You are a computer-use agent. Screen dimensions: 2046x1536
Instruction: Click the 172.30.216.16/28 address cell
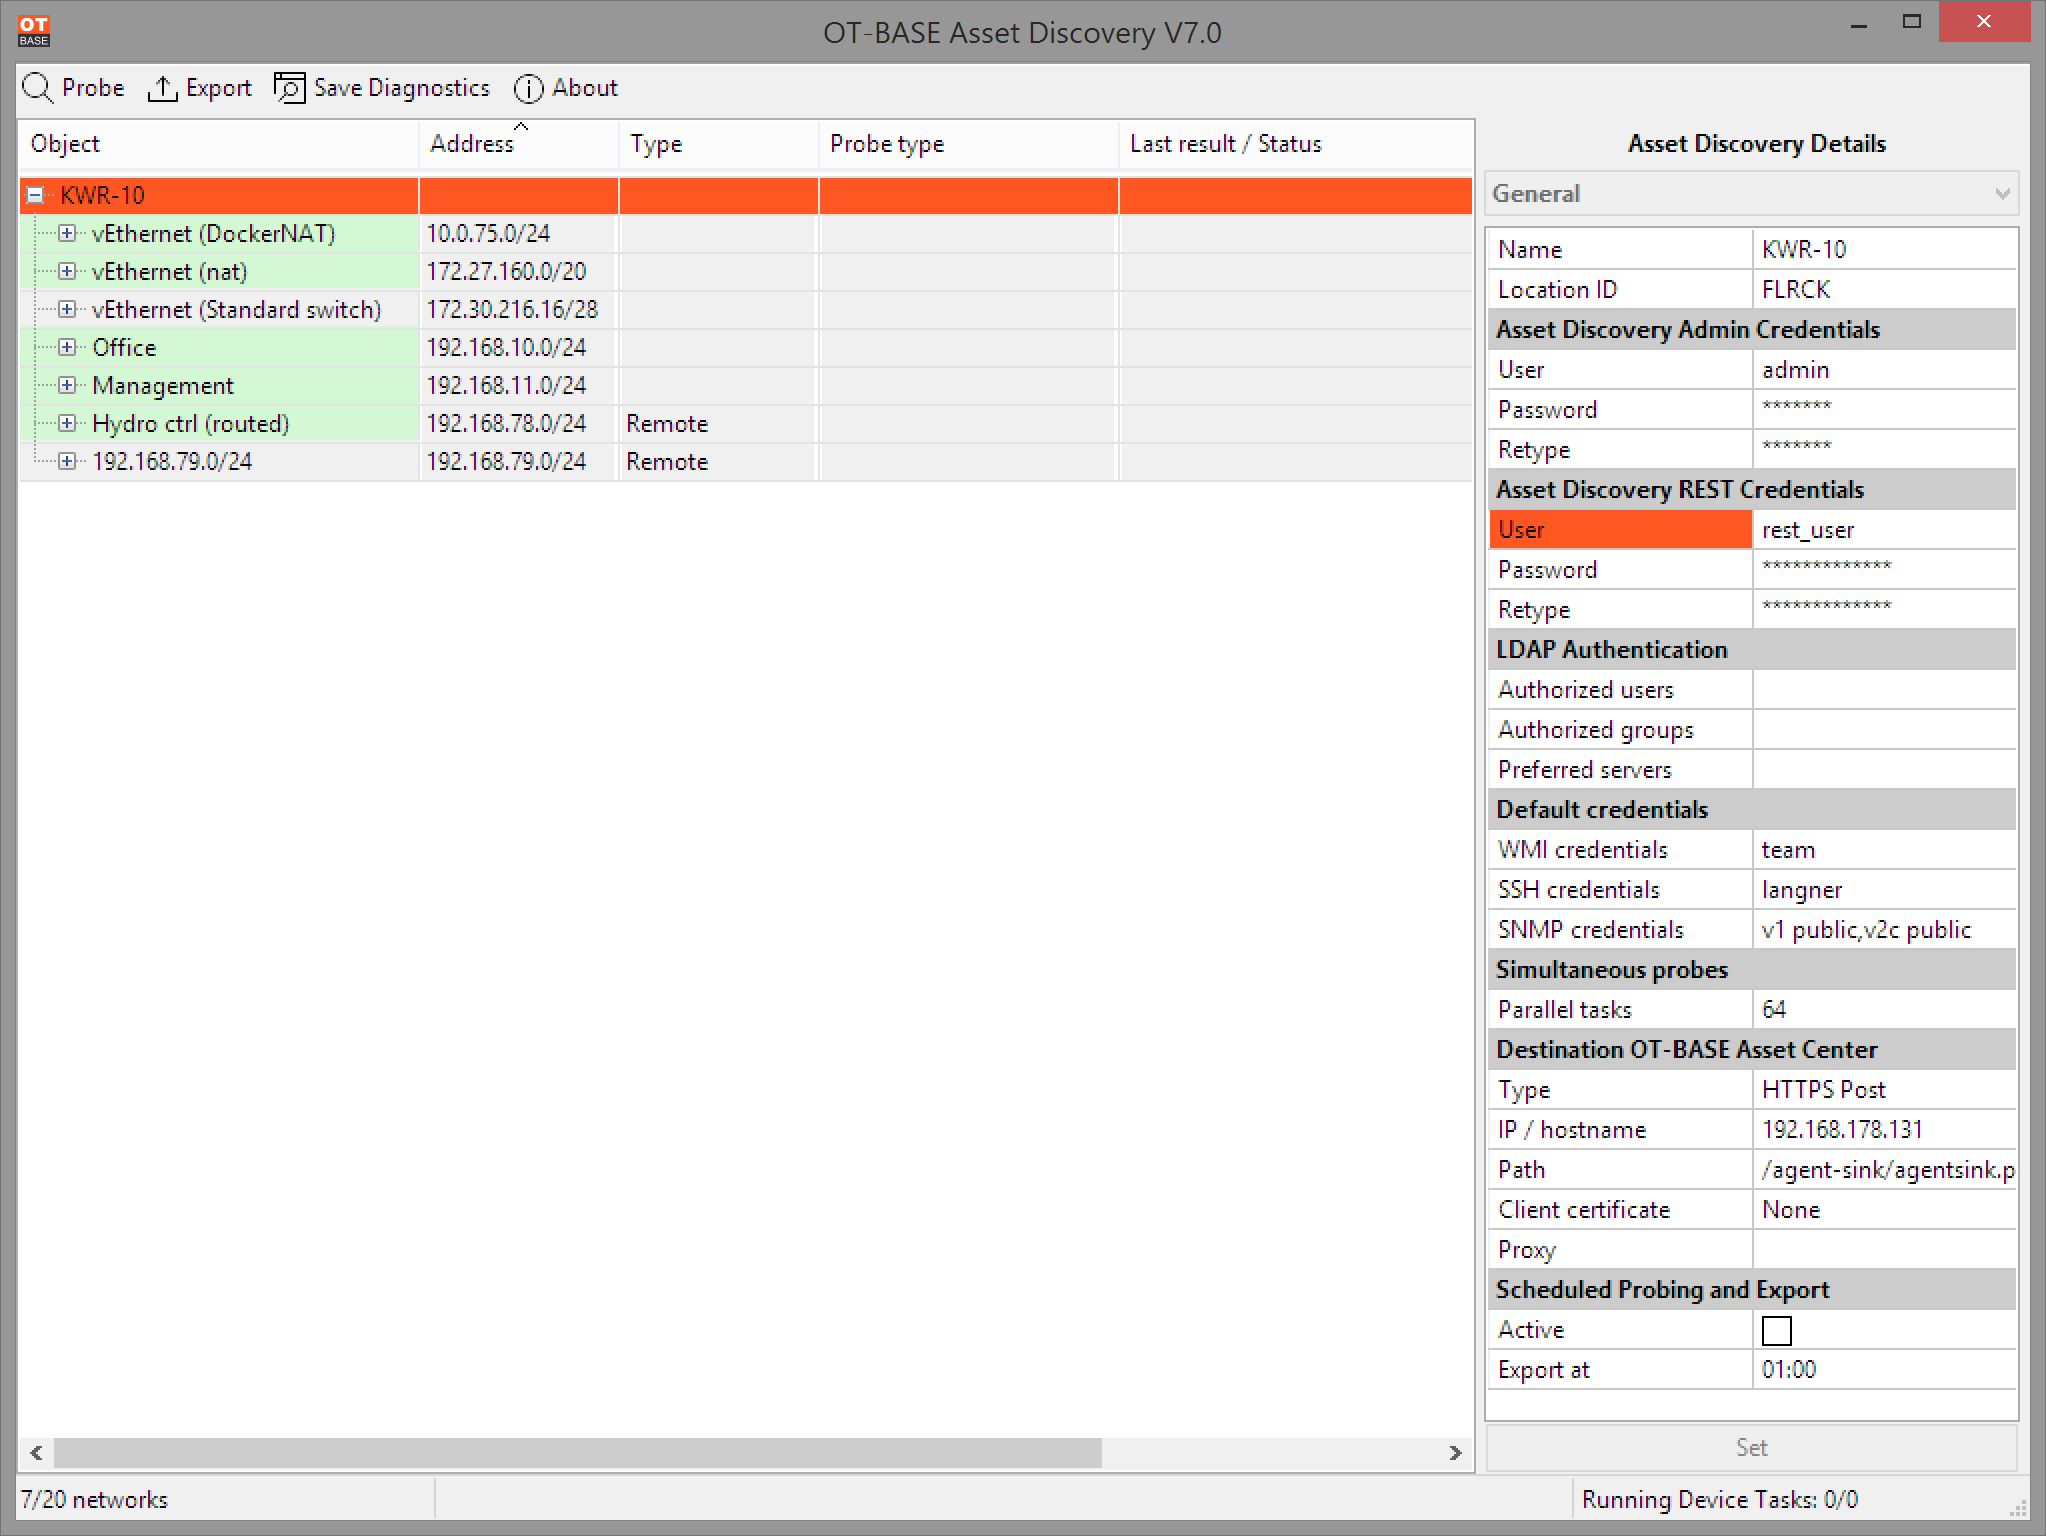pyautogui.click(x=519, y=309)
